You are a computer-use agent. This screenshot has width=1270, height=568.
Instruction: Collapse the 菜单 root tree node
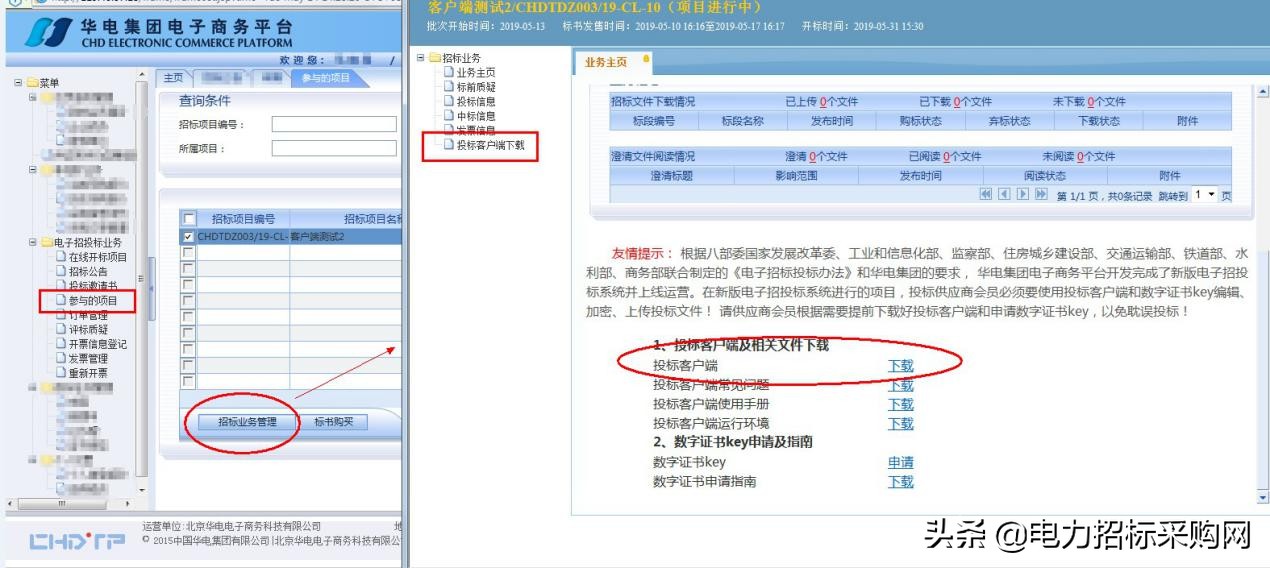click(x=18, y=83)
